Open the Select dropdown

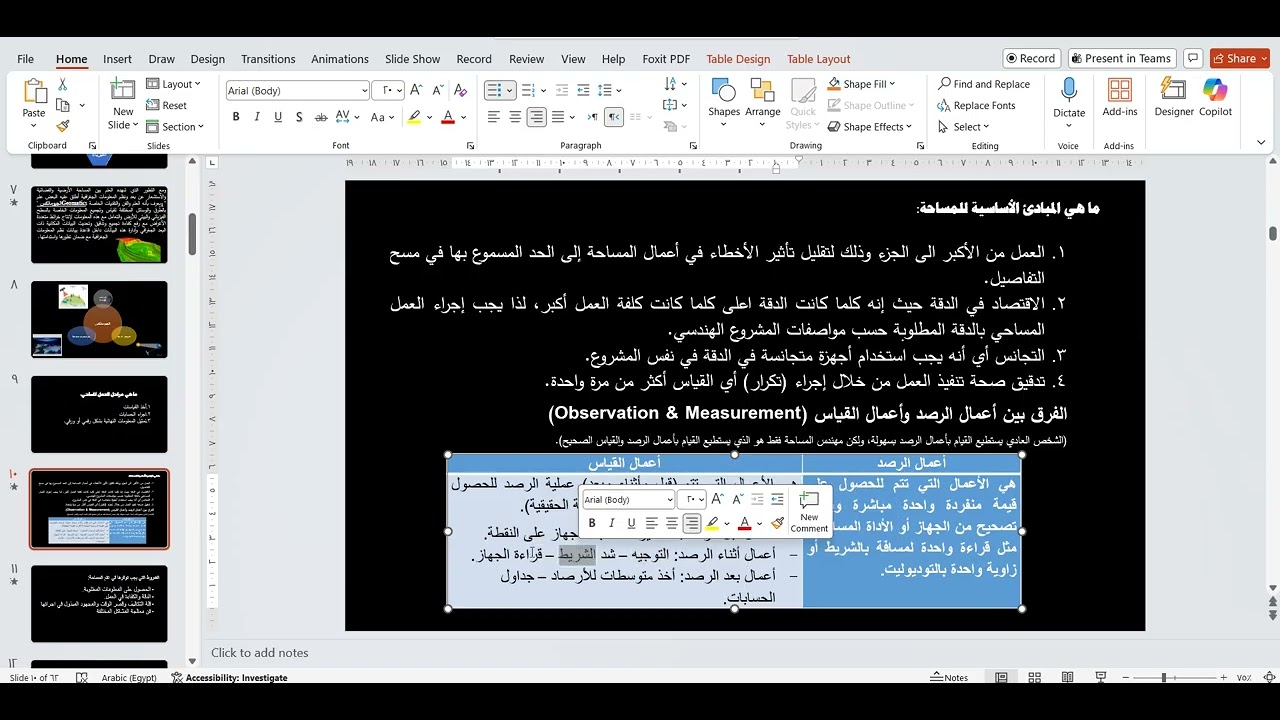pos(964,127)
